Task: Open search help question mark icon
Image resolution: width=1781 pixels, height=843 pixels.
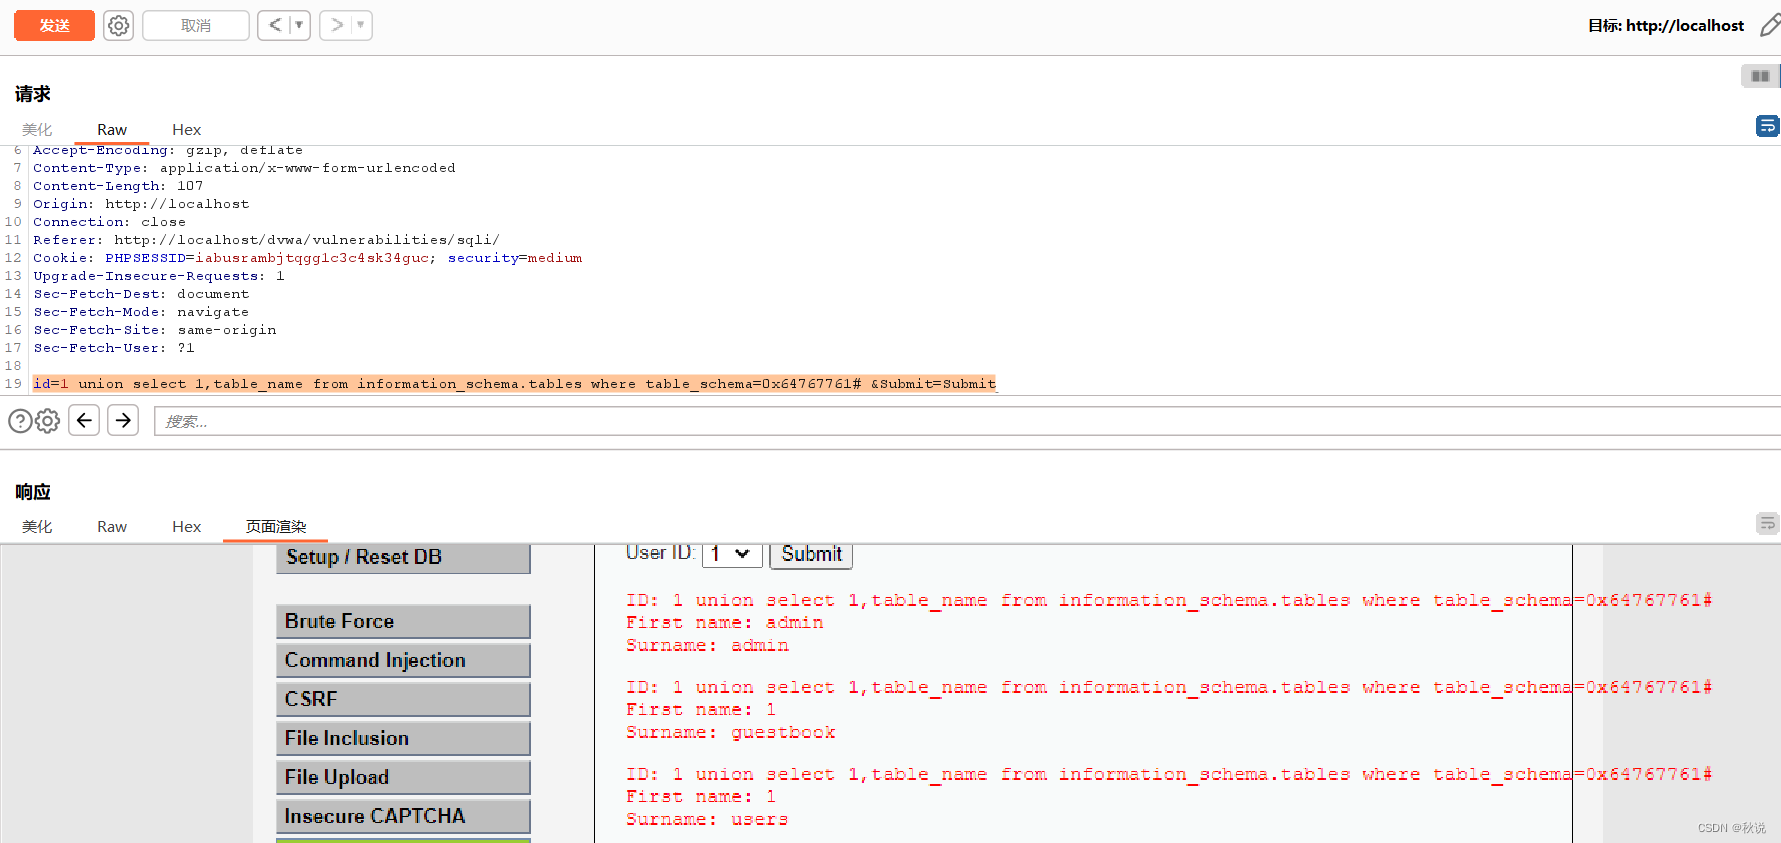Action: [20, 421]
